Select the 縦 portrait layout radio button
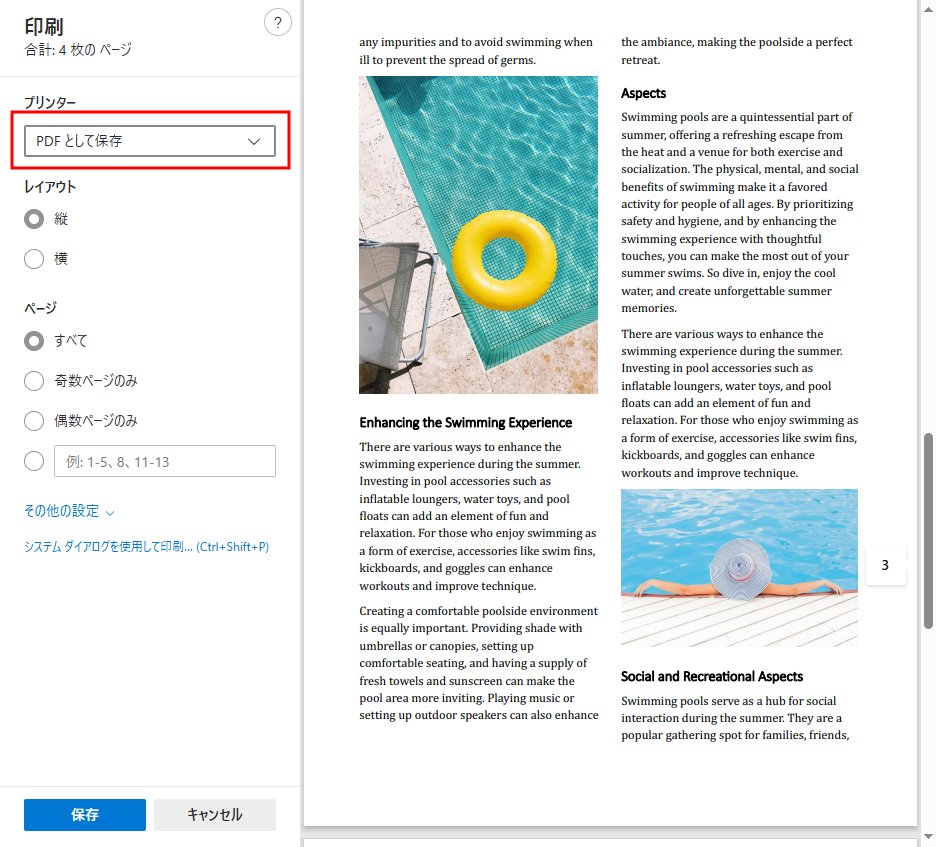This screenshot has height=847, width=936. pyautogui.click(x=34, y=219)
